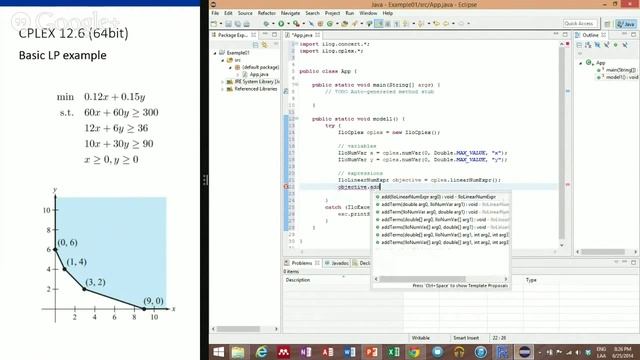Click Last Edit Location icon
640x360 pixels.
tap(436, 24)
